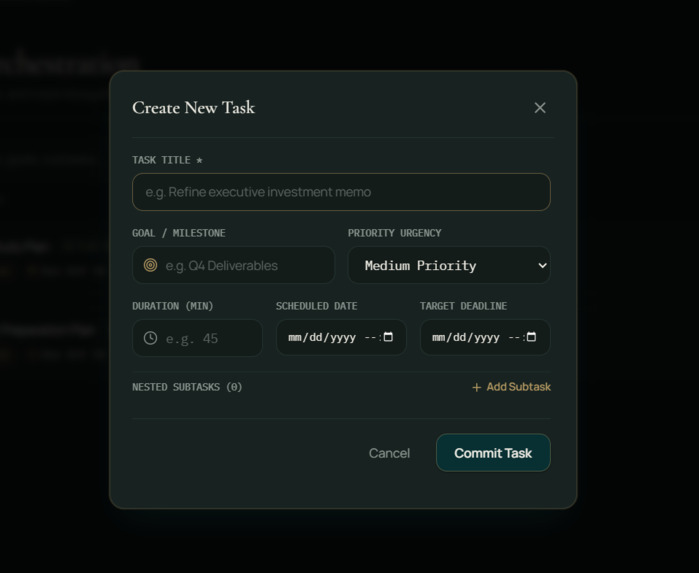Click the Target Deadline date field
This screenshot has width=699, height=573.
[x=485, y=338]
